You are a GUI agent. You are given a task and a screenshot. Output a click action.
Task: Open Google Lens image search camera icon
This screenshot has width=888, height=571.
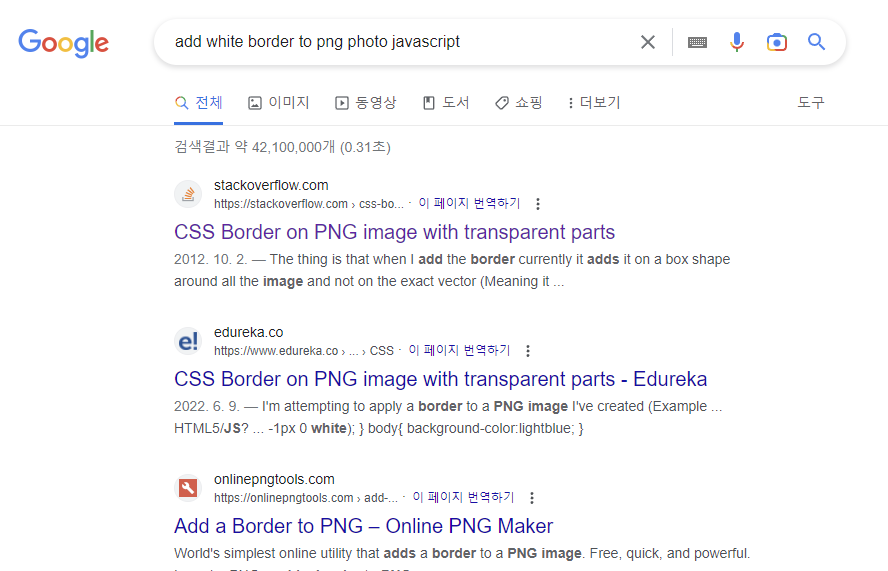[x=777, y=42]
